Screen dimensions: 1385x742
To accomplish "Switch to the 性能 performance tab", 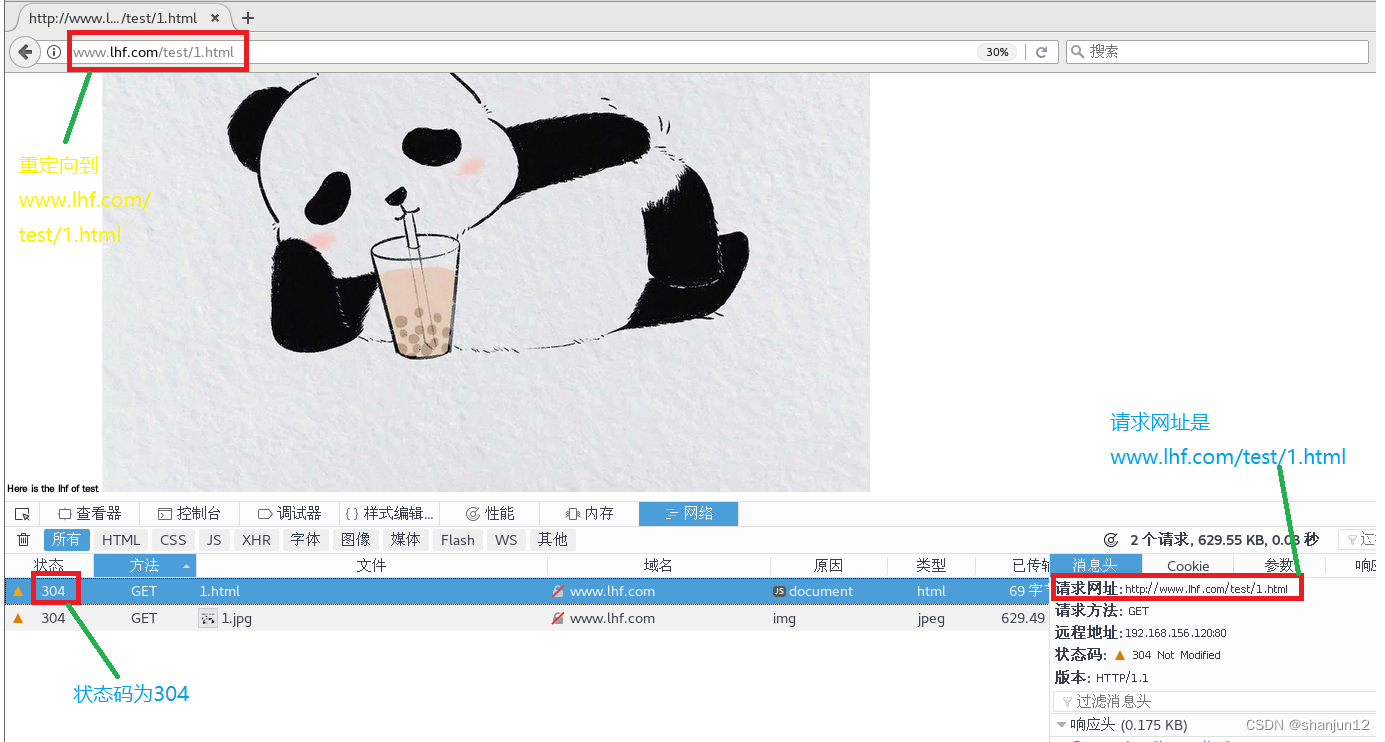I will tap(490, 514).
